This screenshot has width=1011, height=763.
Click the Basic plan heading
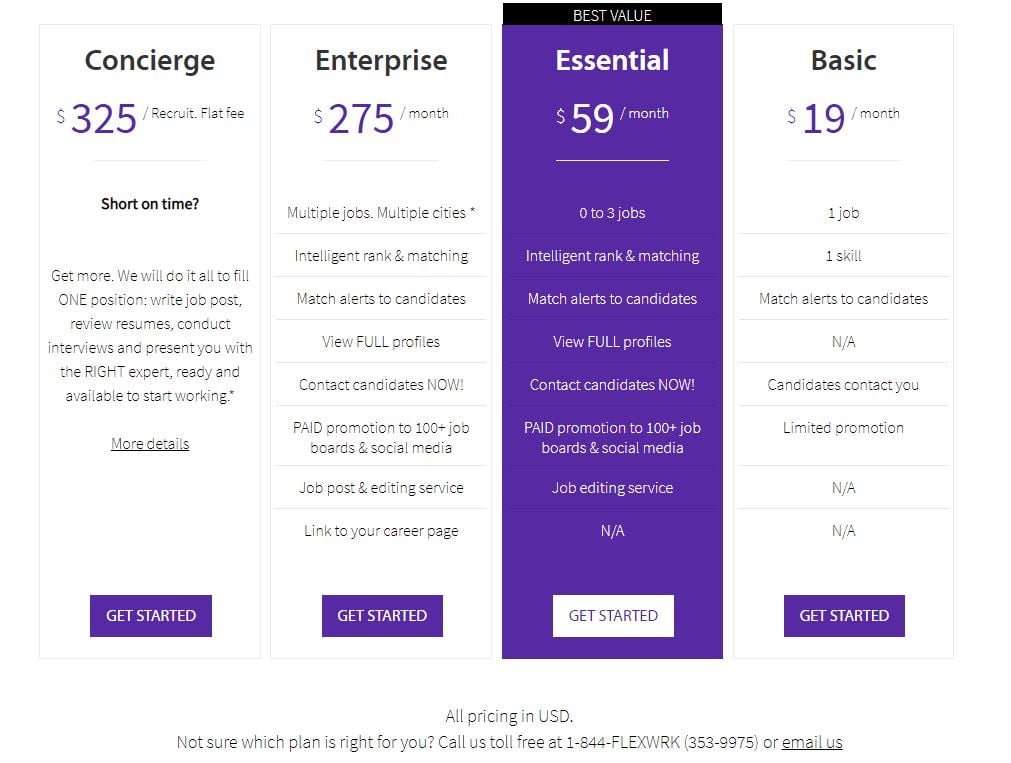[x=843, y=61]
